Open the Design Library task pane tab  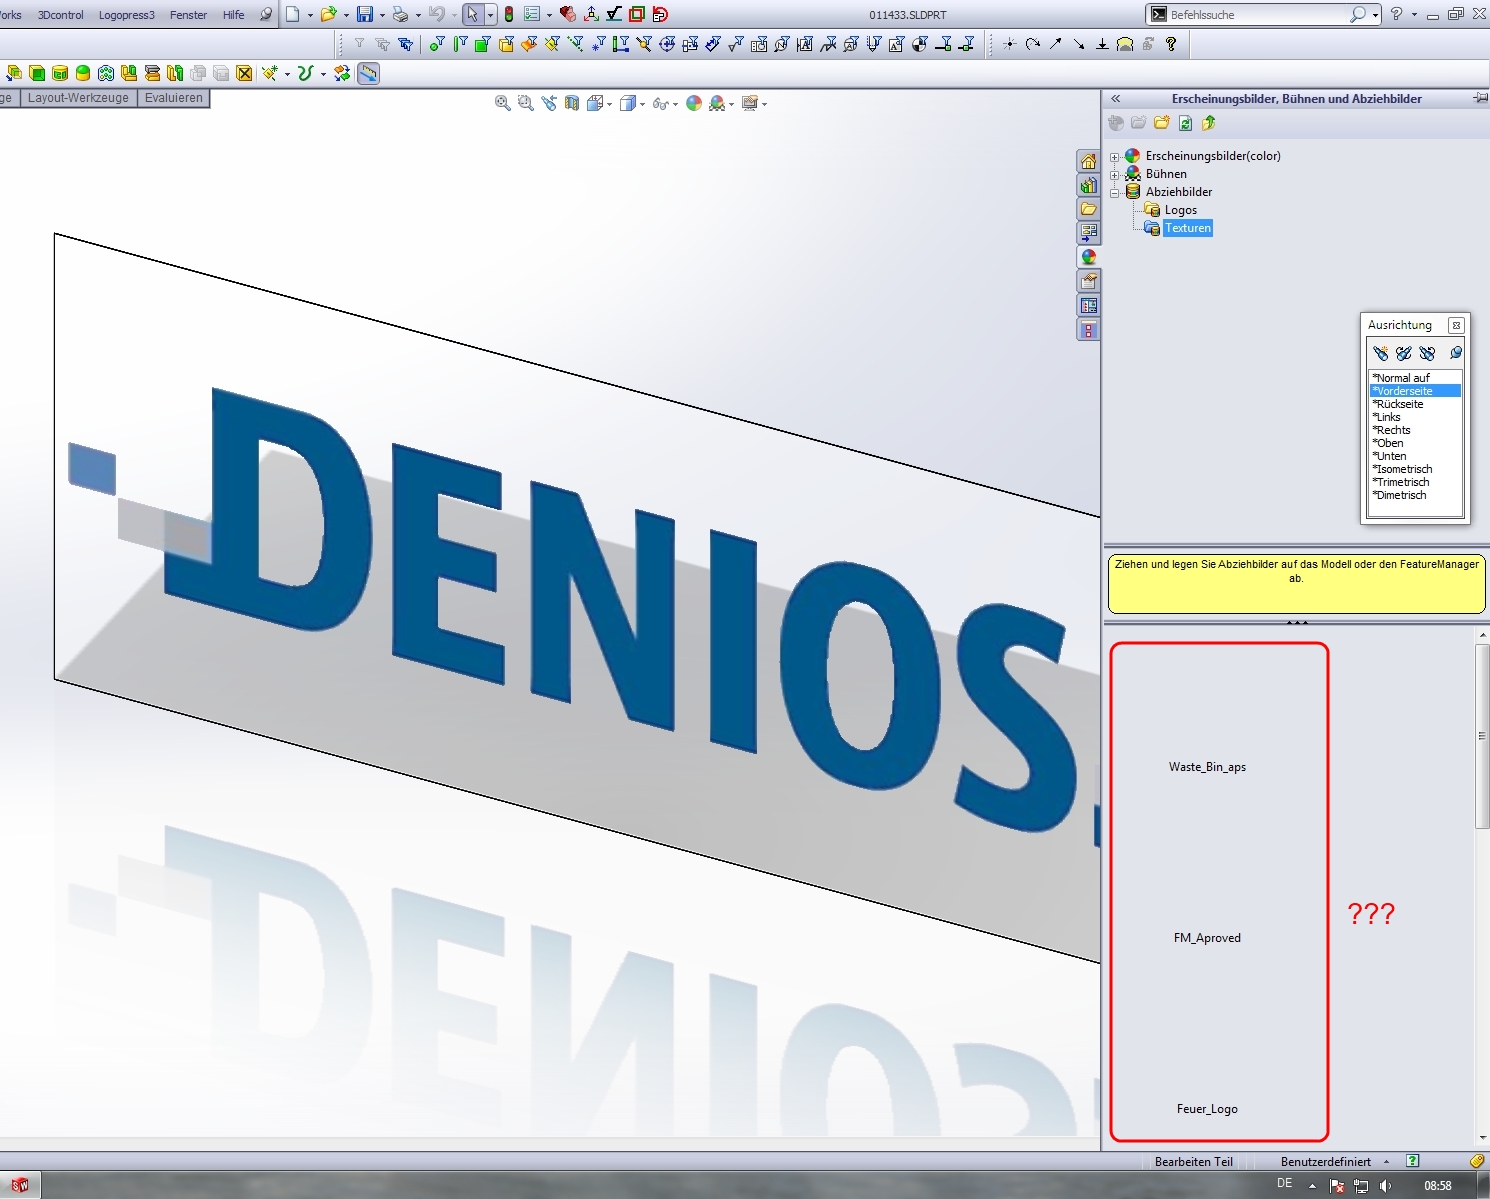point(1089,185)
